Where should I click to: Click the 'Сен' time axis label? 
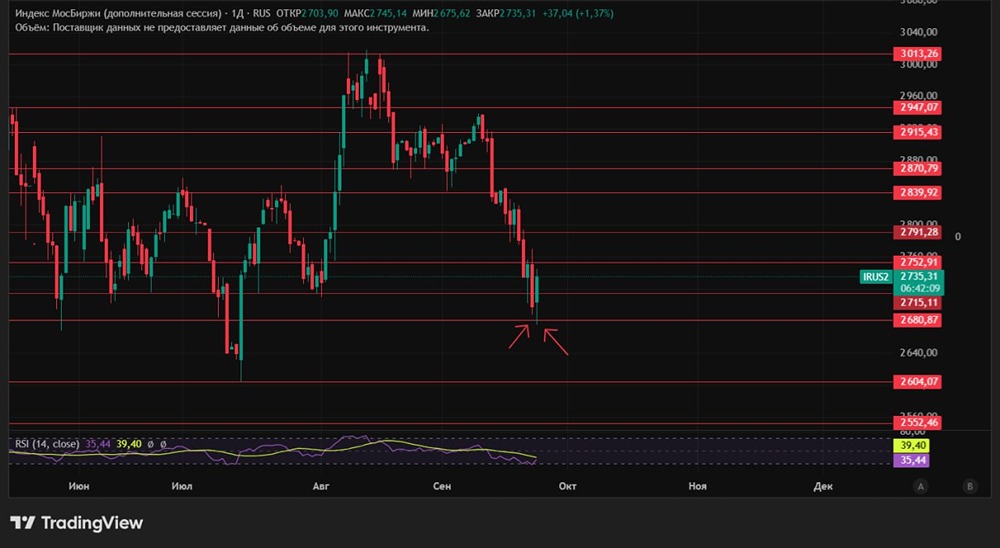[442, 486]
